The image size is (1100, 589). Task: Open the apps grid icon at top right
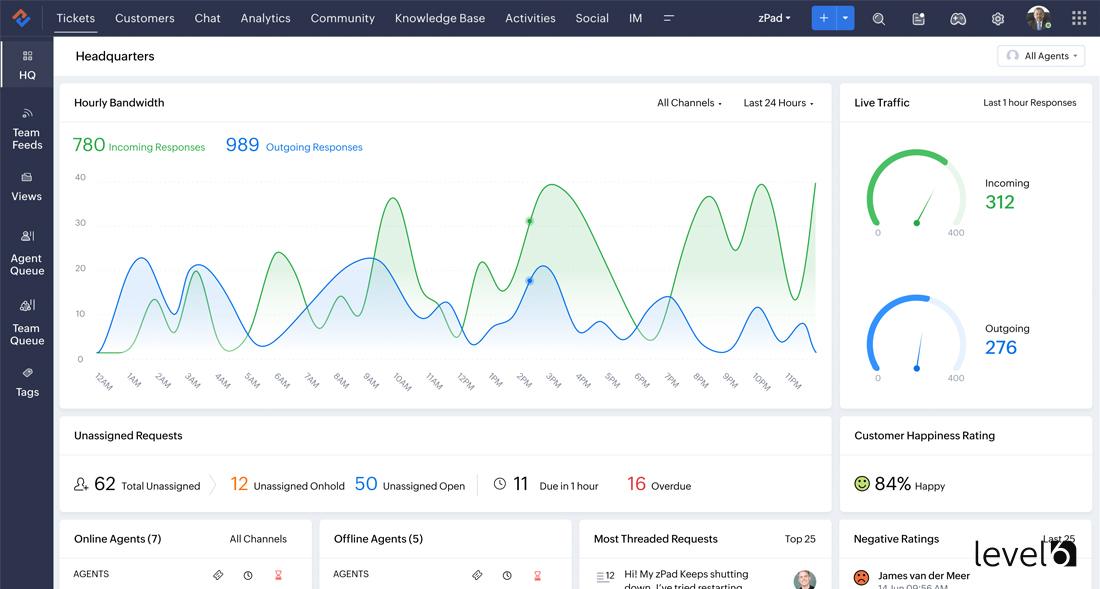[1078, 17]
